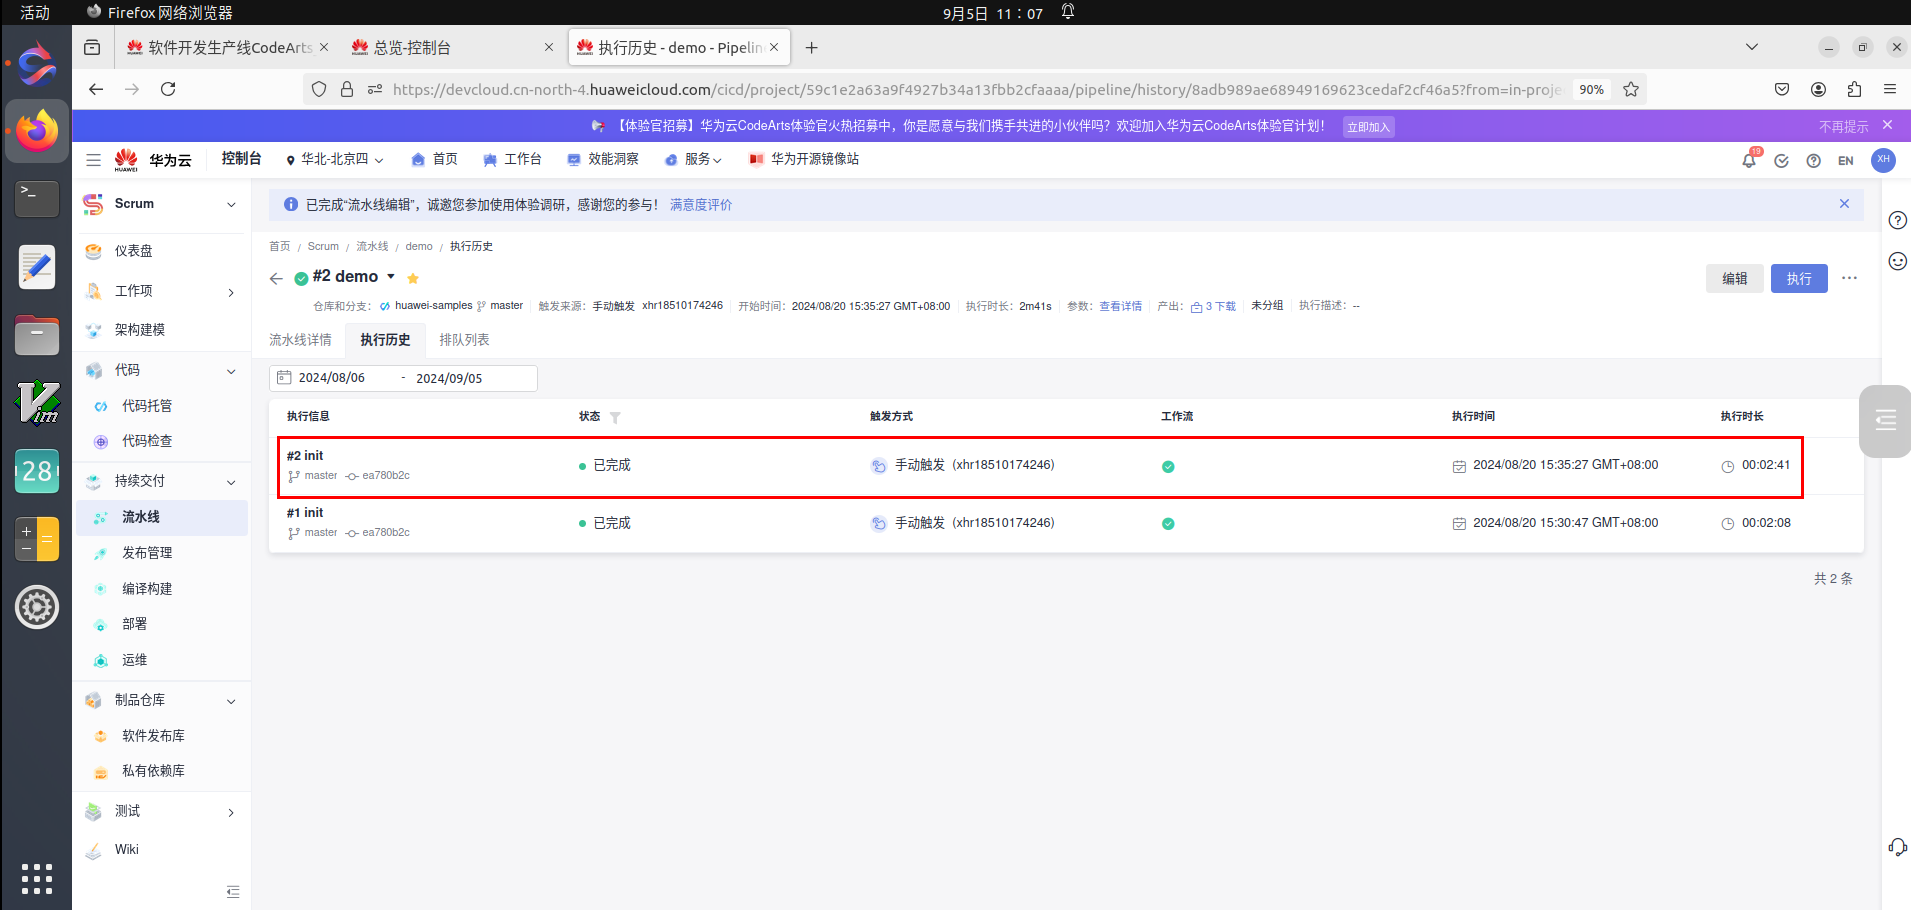The image size is (1911, 910).
Task: Open 华为开源镜像站 in the top navigation
Action: [x=805, y=160]
